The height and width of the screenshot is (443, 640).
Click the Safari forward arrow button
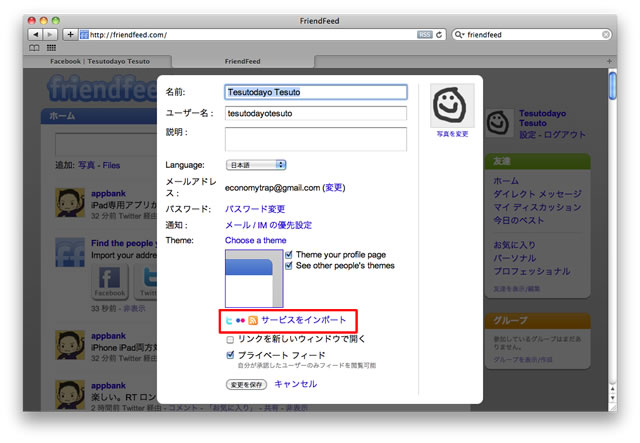tap(50, 35)
